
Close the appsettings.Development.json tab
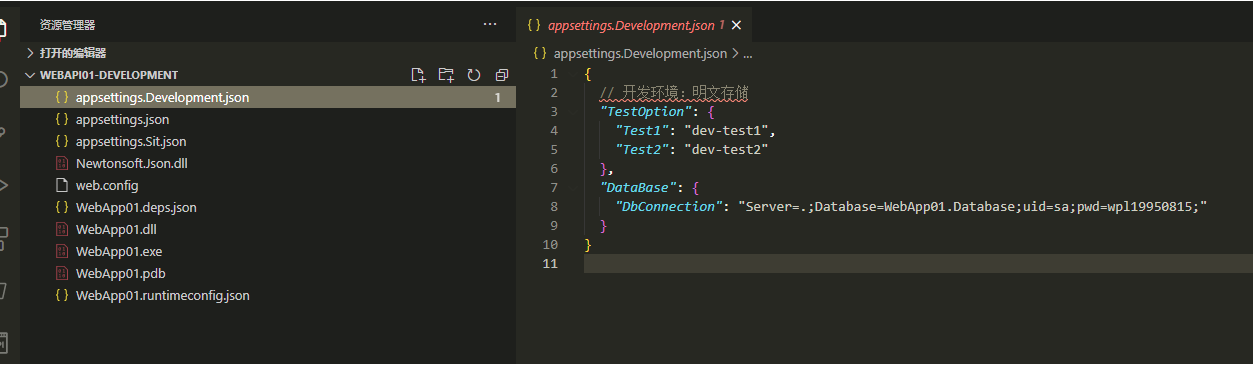pyautogui.click(x=737, y=25)
